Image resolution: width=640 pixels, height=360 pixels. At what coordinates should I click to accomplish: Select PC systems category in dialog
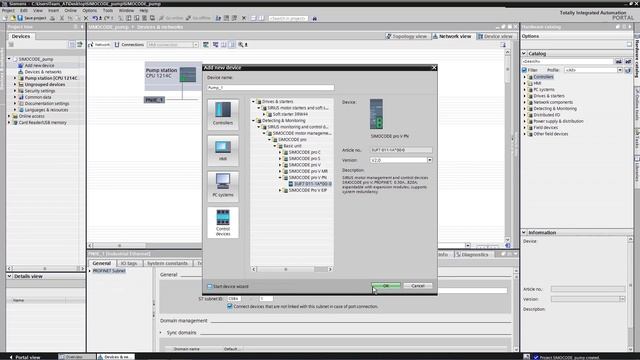point(223,186)
